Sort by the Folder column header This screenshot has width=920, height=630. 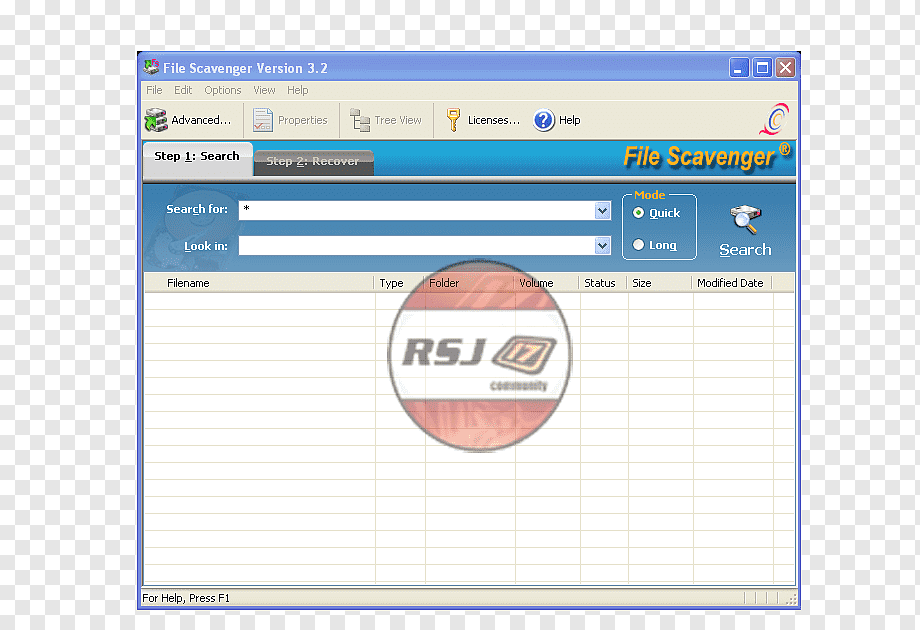click(468, 283)
